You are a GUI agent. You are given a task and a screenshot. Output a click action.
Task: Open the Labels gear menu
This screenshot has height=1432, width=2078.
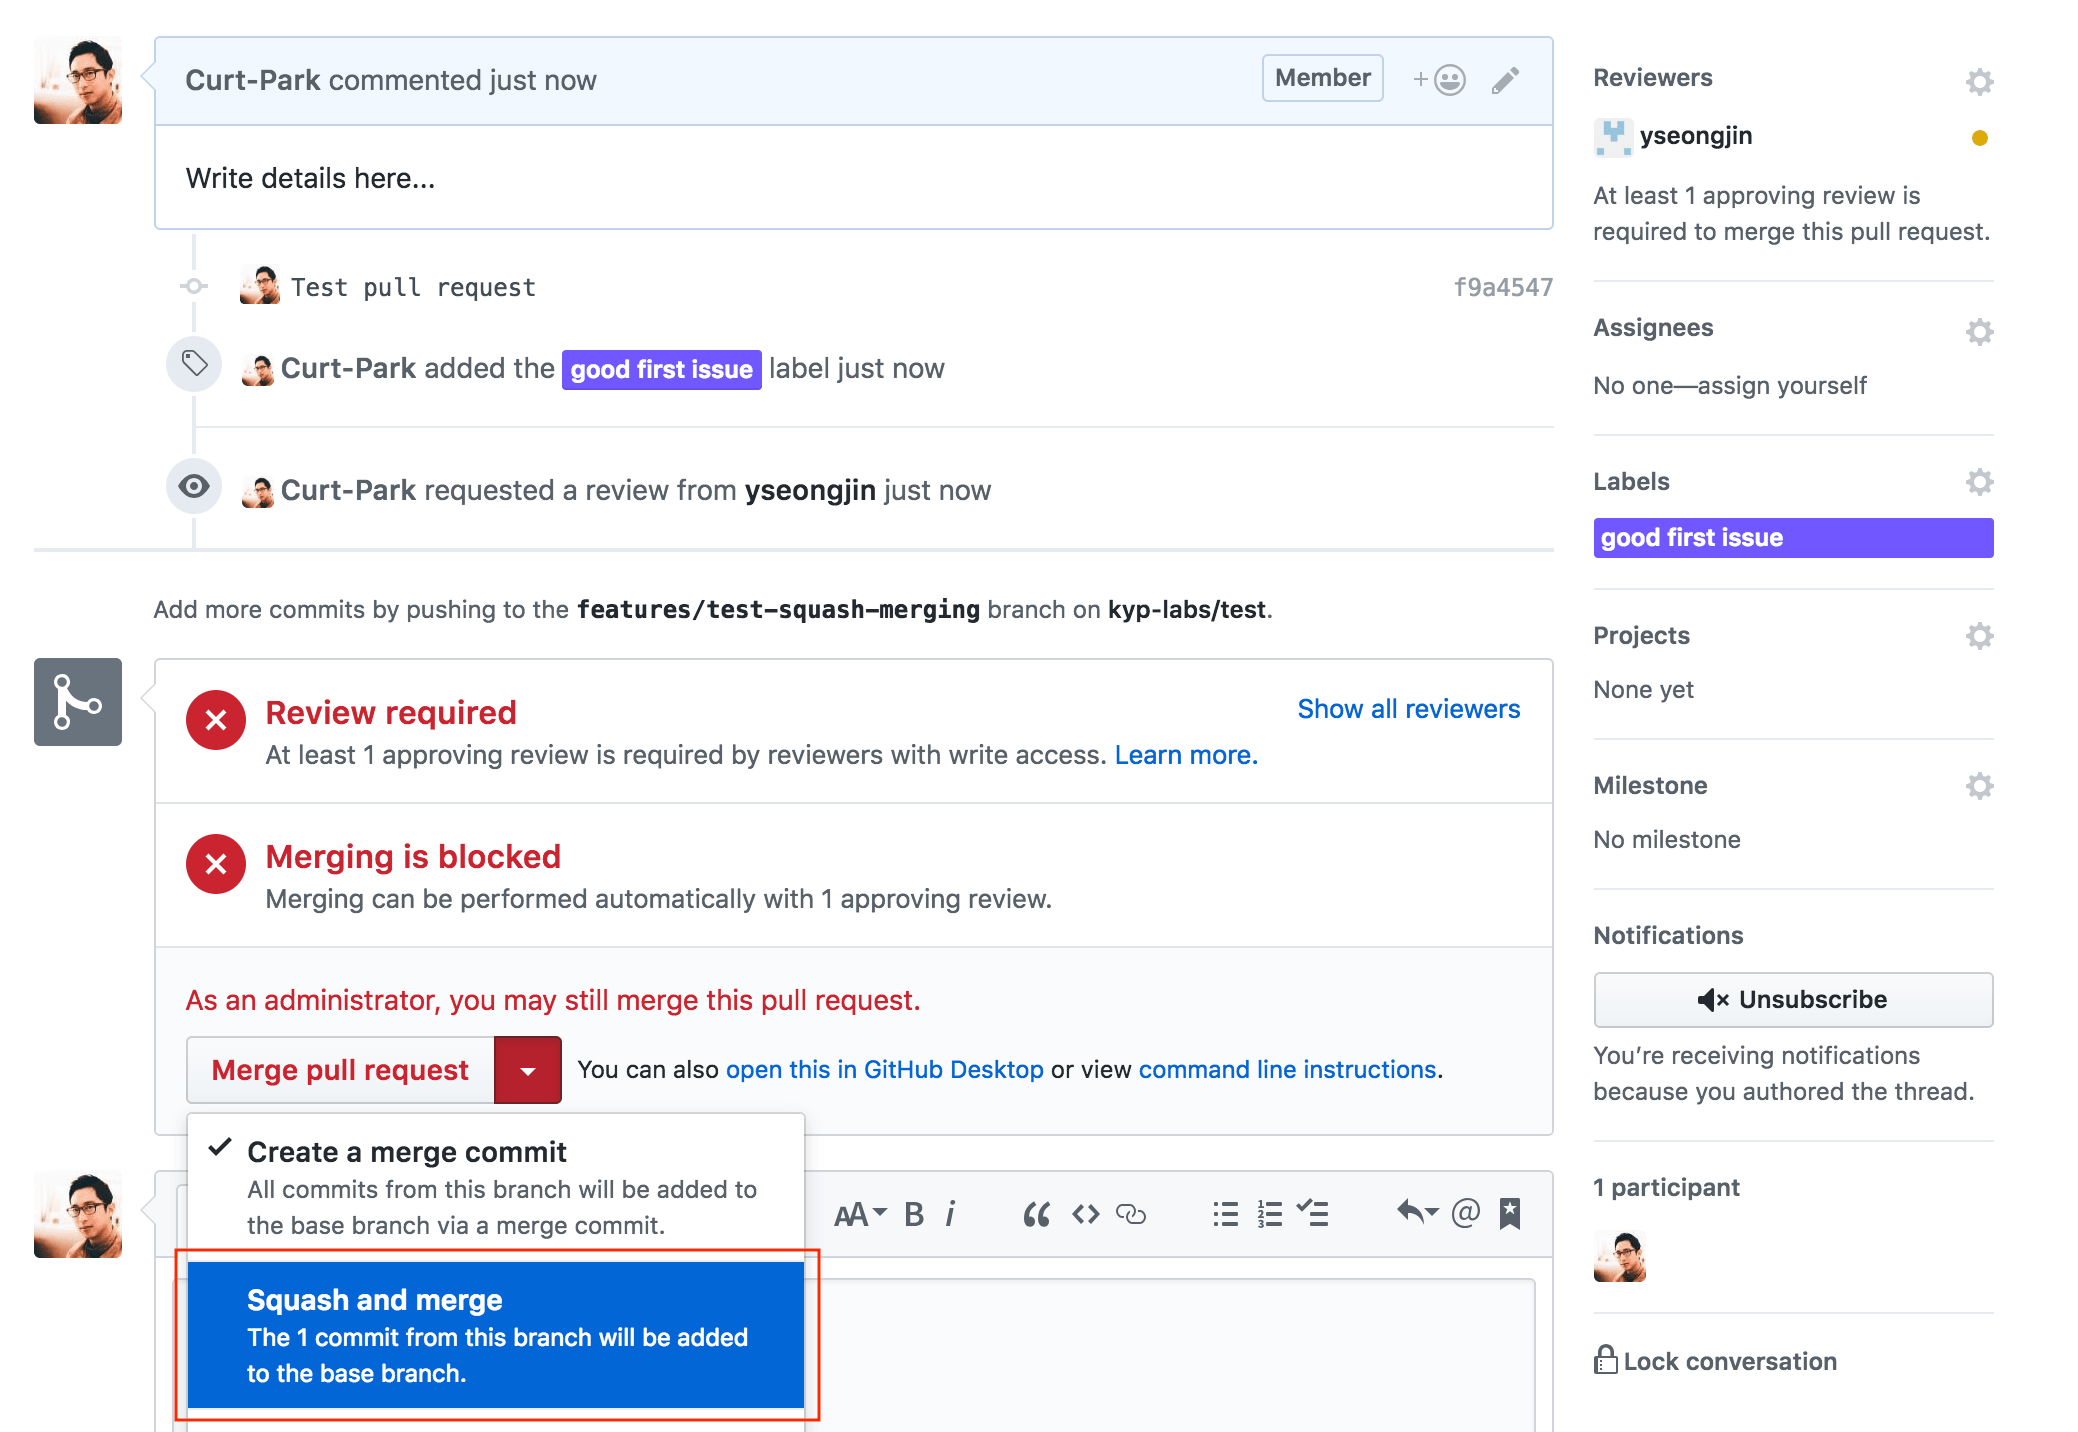pyautogui.click(x=1979, y=482)
